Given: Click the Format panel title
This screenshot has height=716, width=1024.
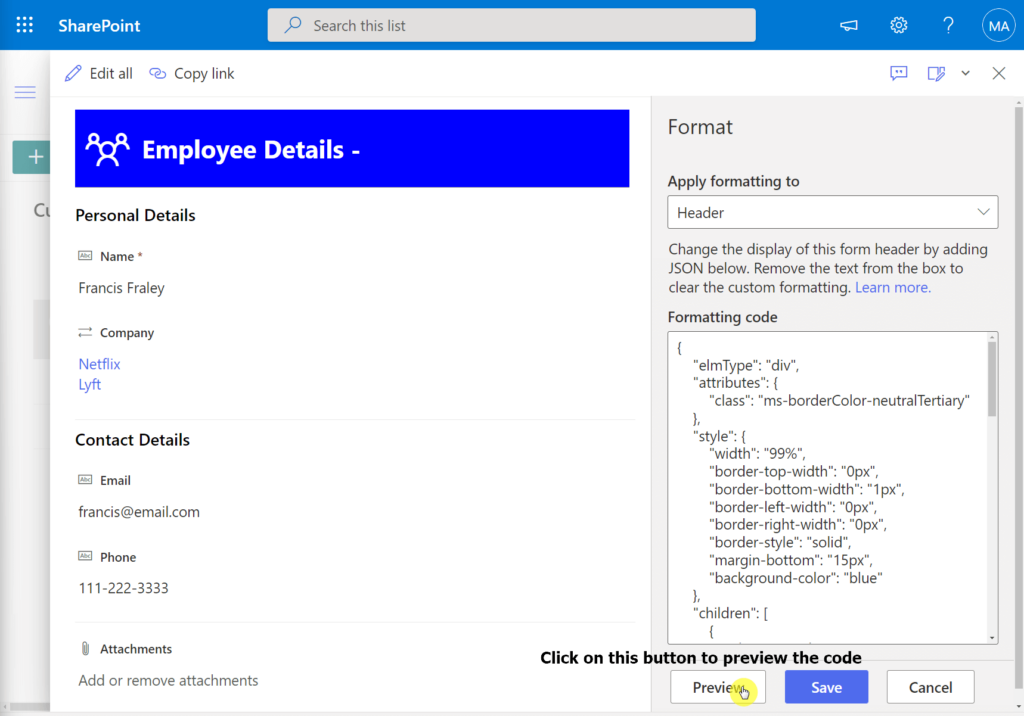Looking at the screenshot, I should [x=700, y=127].
